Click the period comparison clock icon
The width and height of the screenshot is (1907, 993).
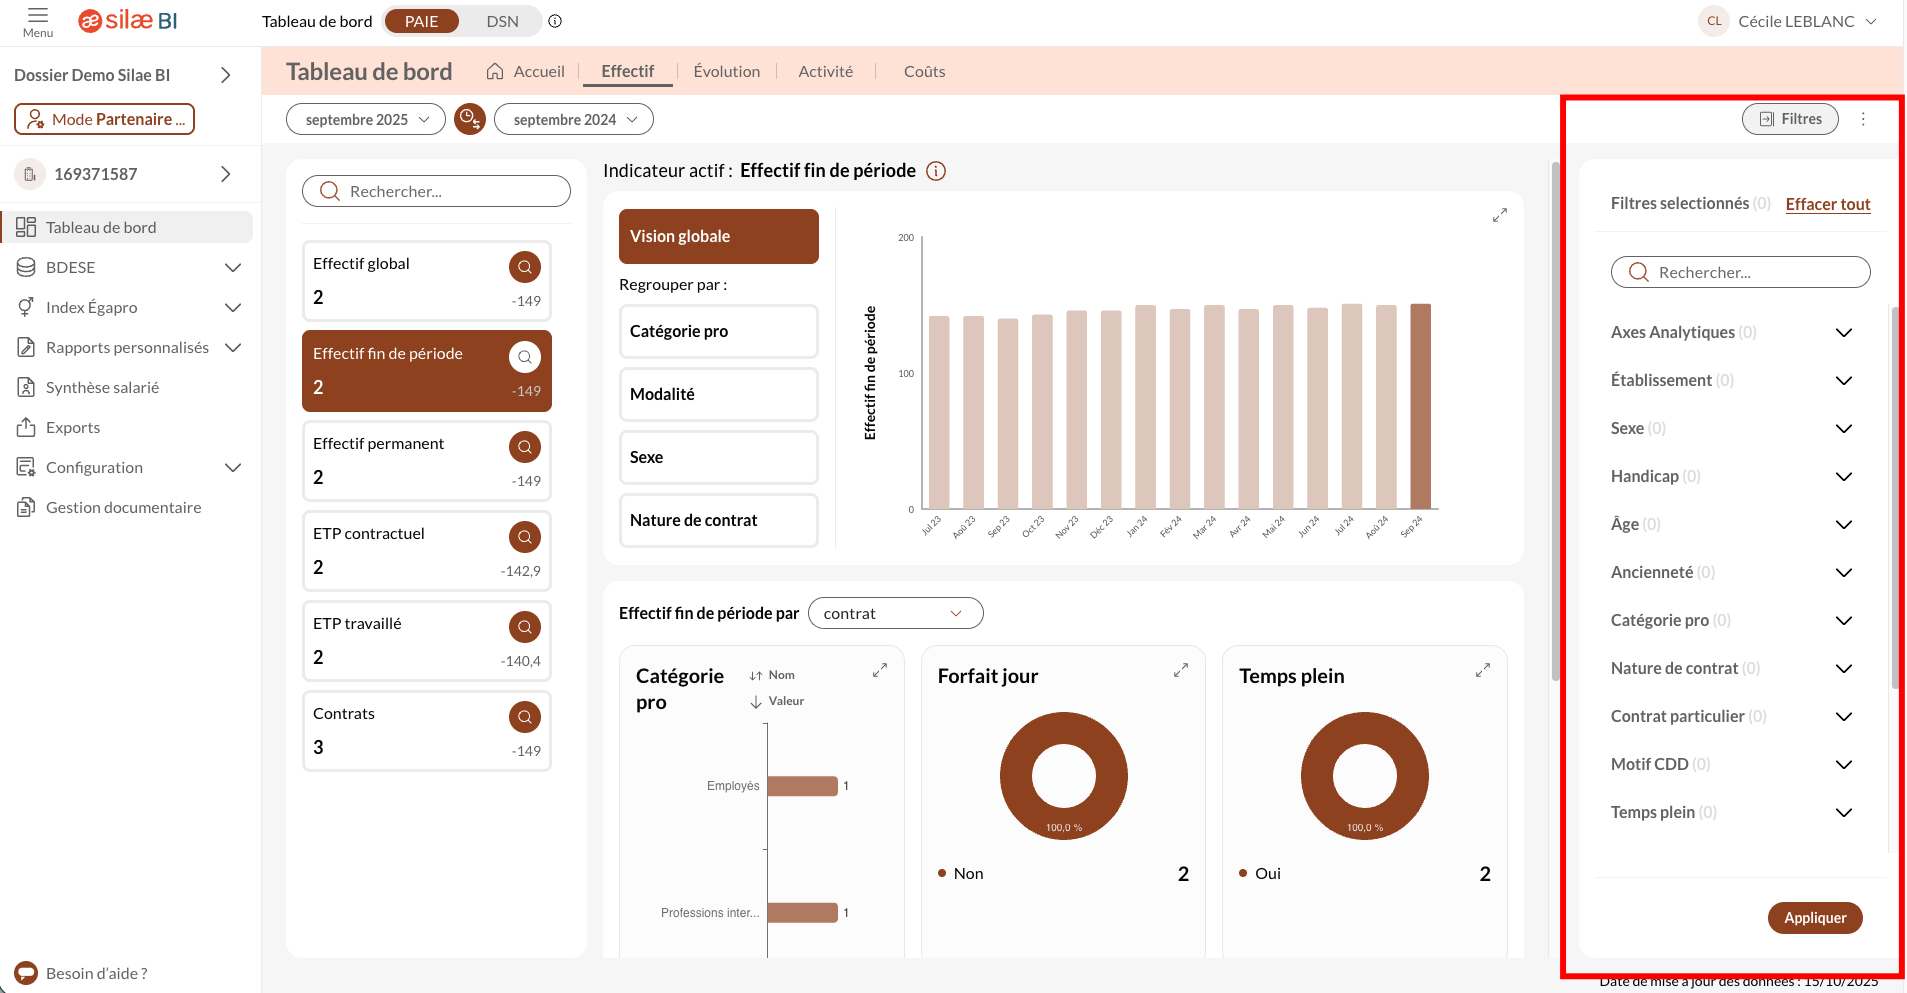tap(469, 119)
